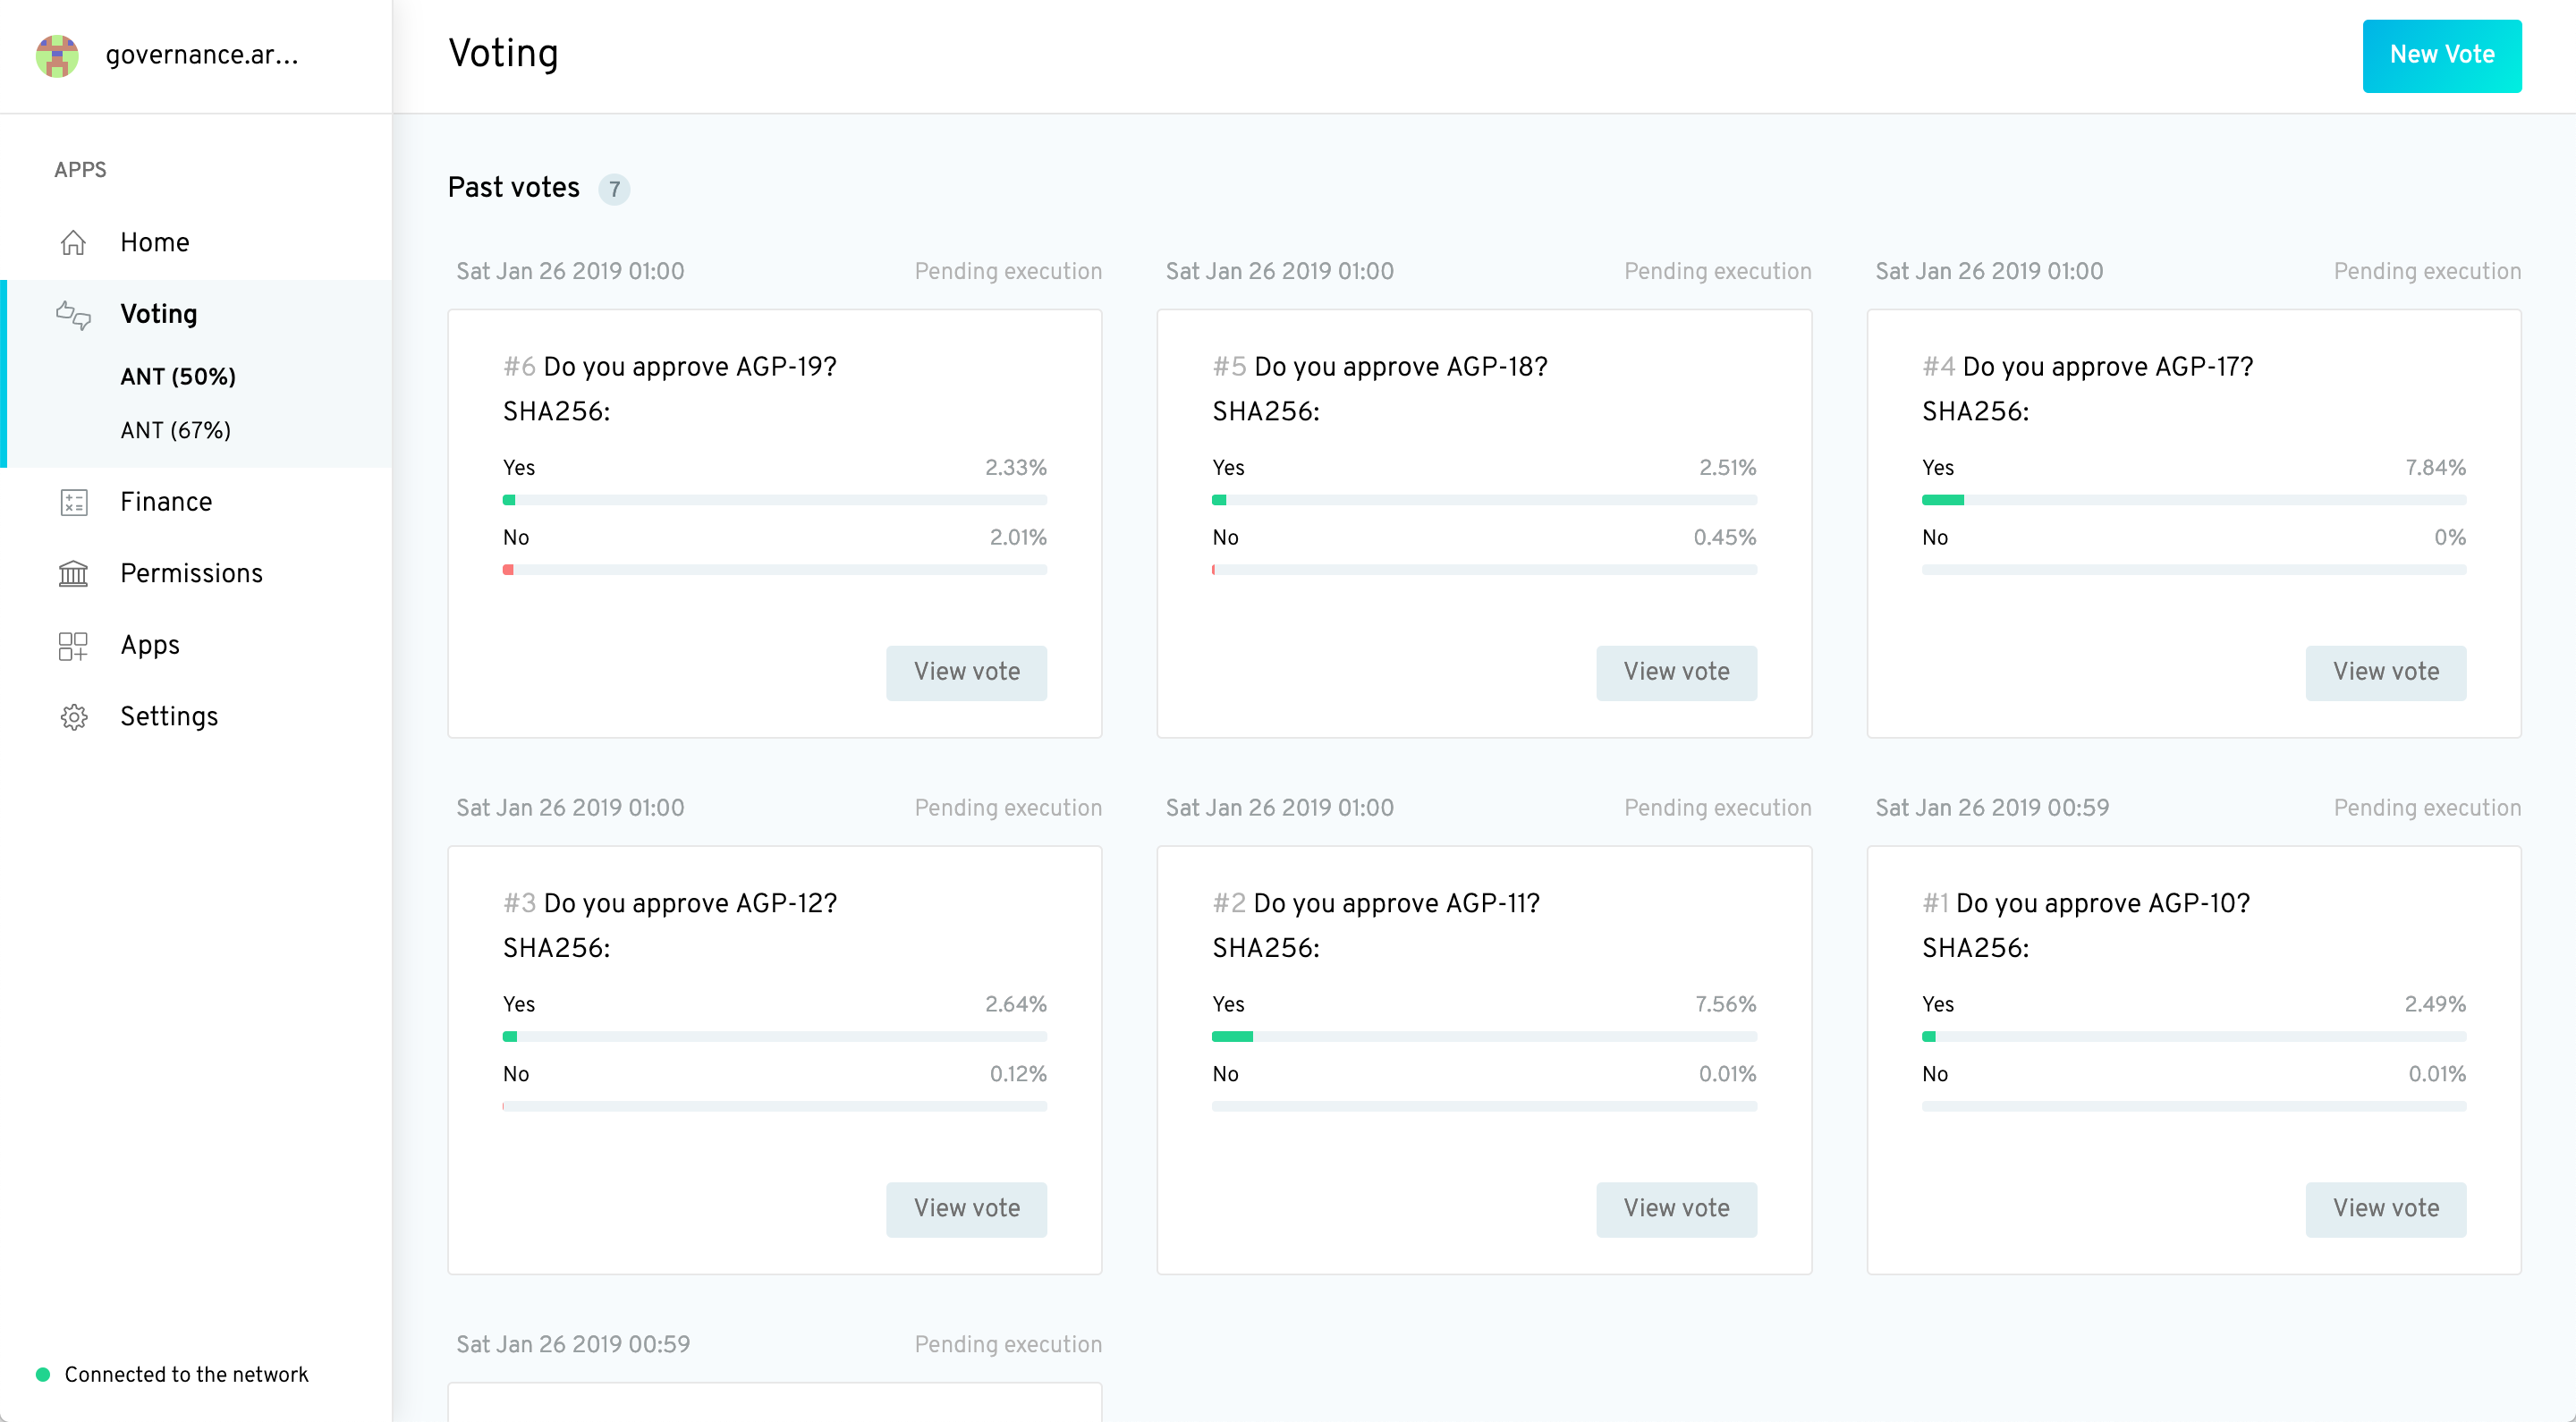Create a New Vote
Viewport: 2576px width, 1422px height.
pyautogui.click(x=2441, y=56)
